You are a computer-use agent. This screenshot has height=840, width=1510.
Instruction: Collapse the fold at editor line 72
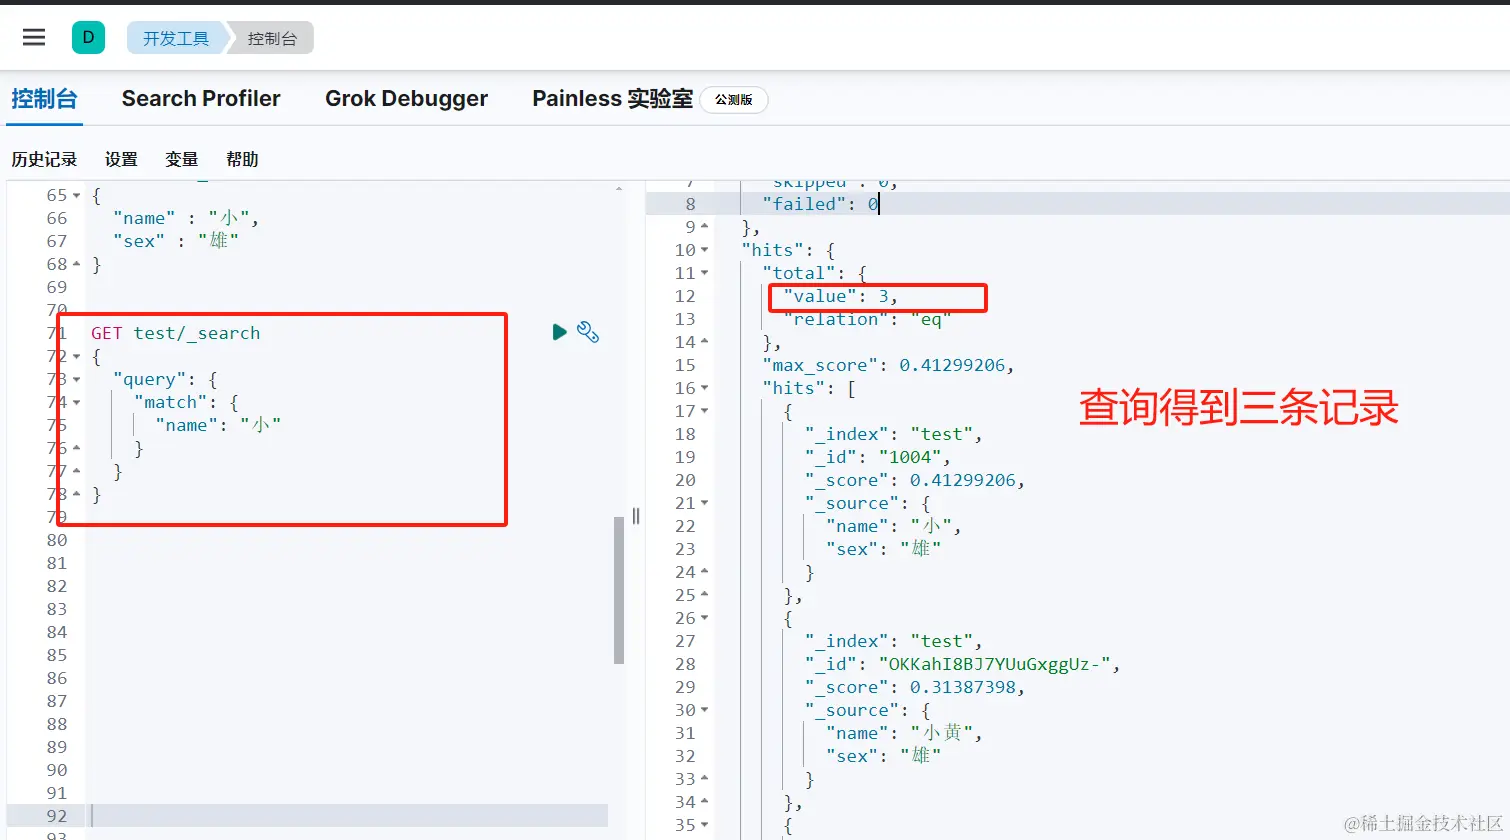point(77,357)
